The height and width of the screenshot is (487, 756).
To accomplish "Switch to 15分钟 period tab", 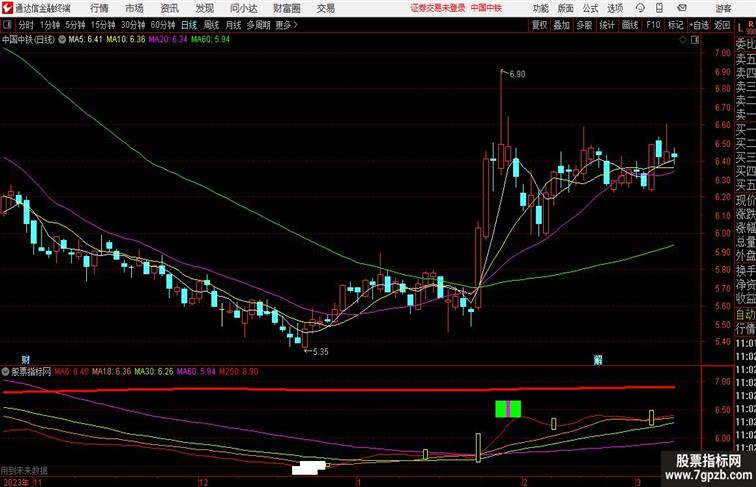I will pos(103,25).
